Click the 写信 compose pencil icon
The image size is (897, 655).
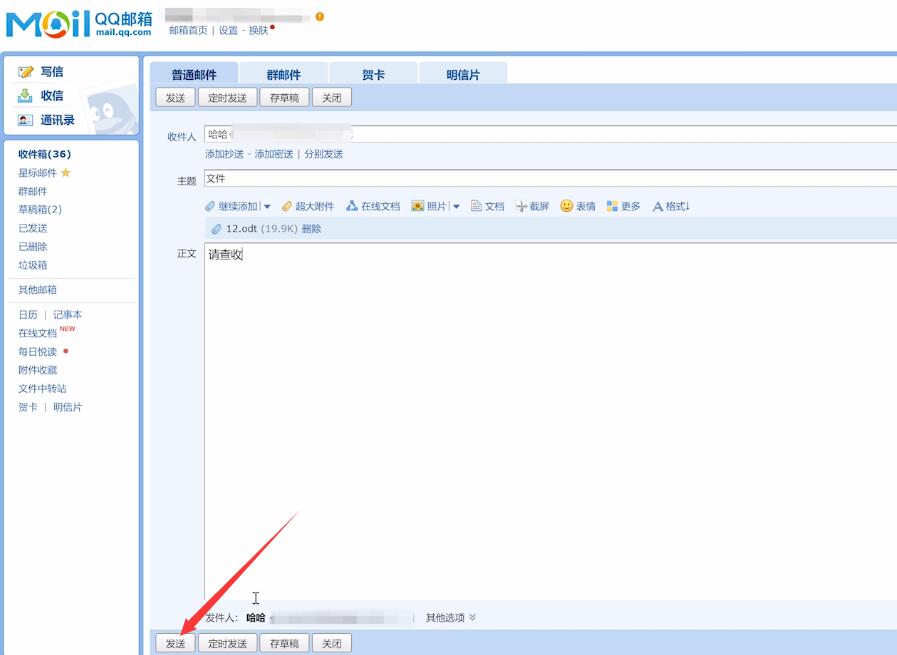click(25, 72)
